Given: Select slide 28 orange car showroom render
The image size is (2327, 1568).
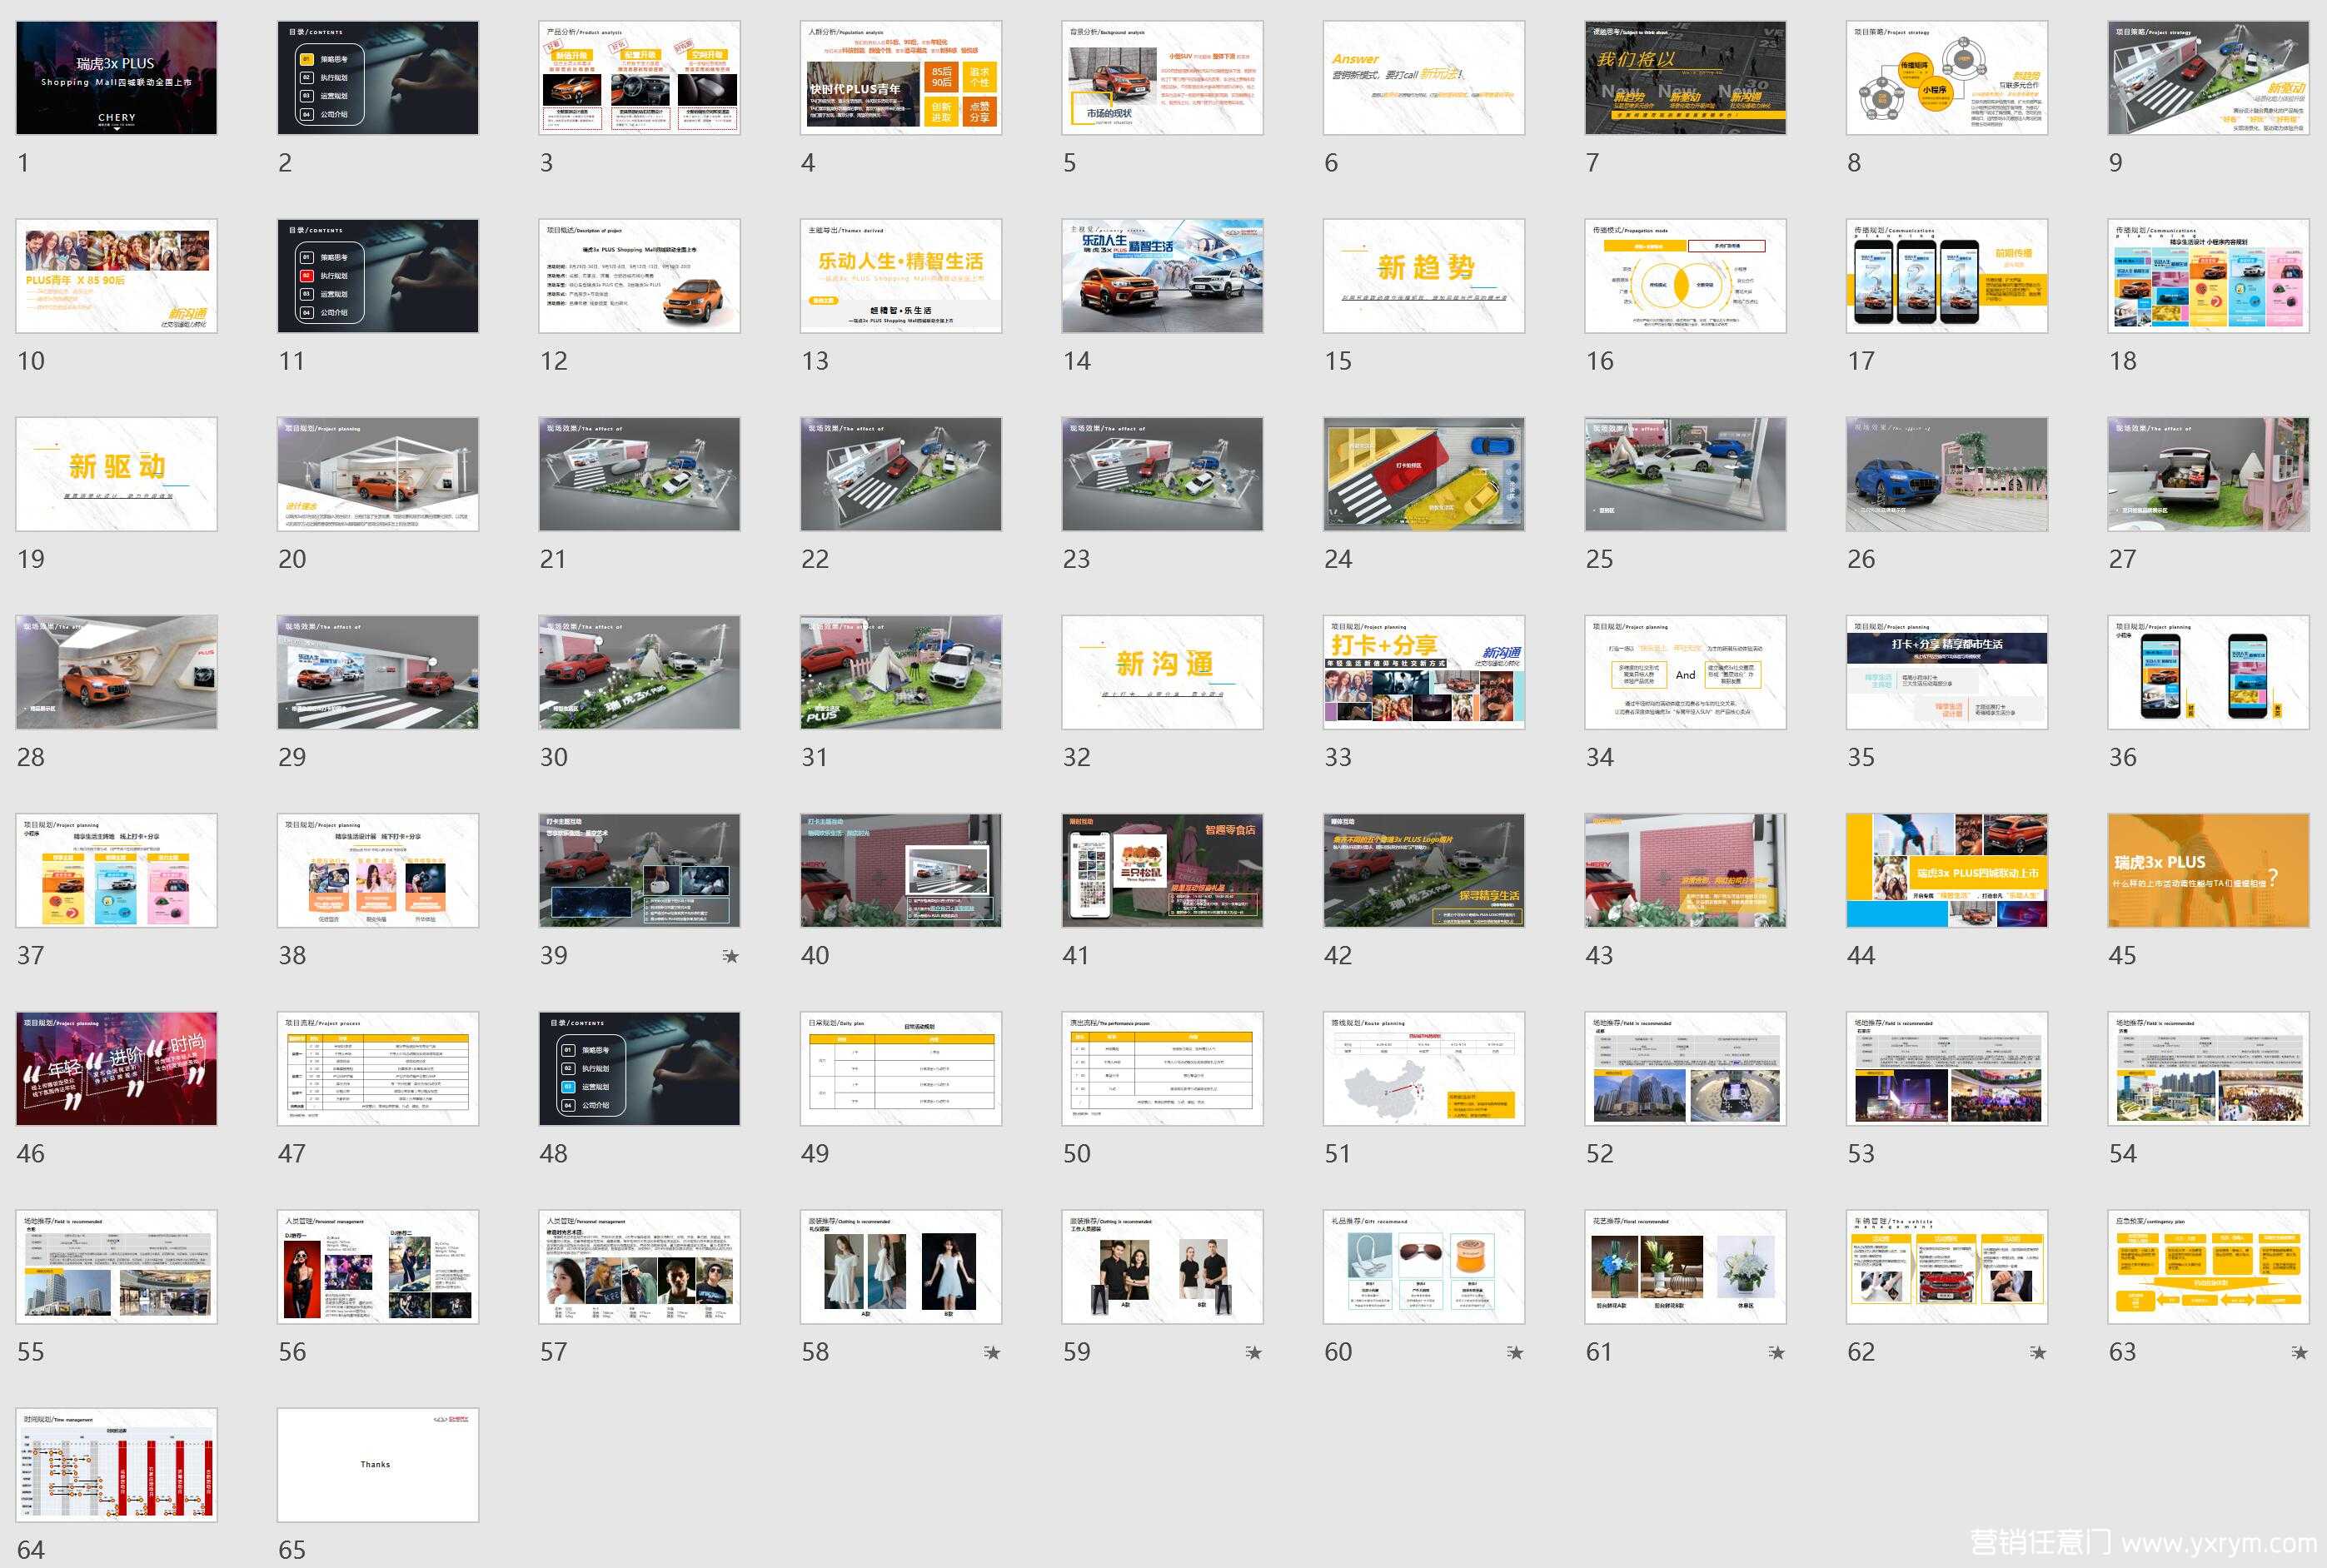Looking at the screenshot, I should [x=117, y=672].
